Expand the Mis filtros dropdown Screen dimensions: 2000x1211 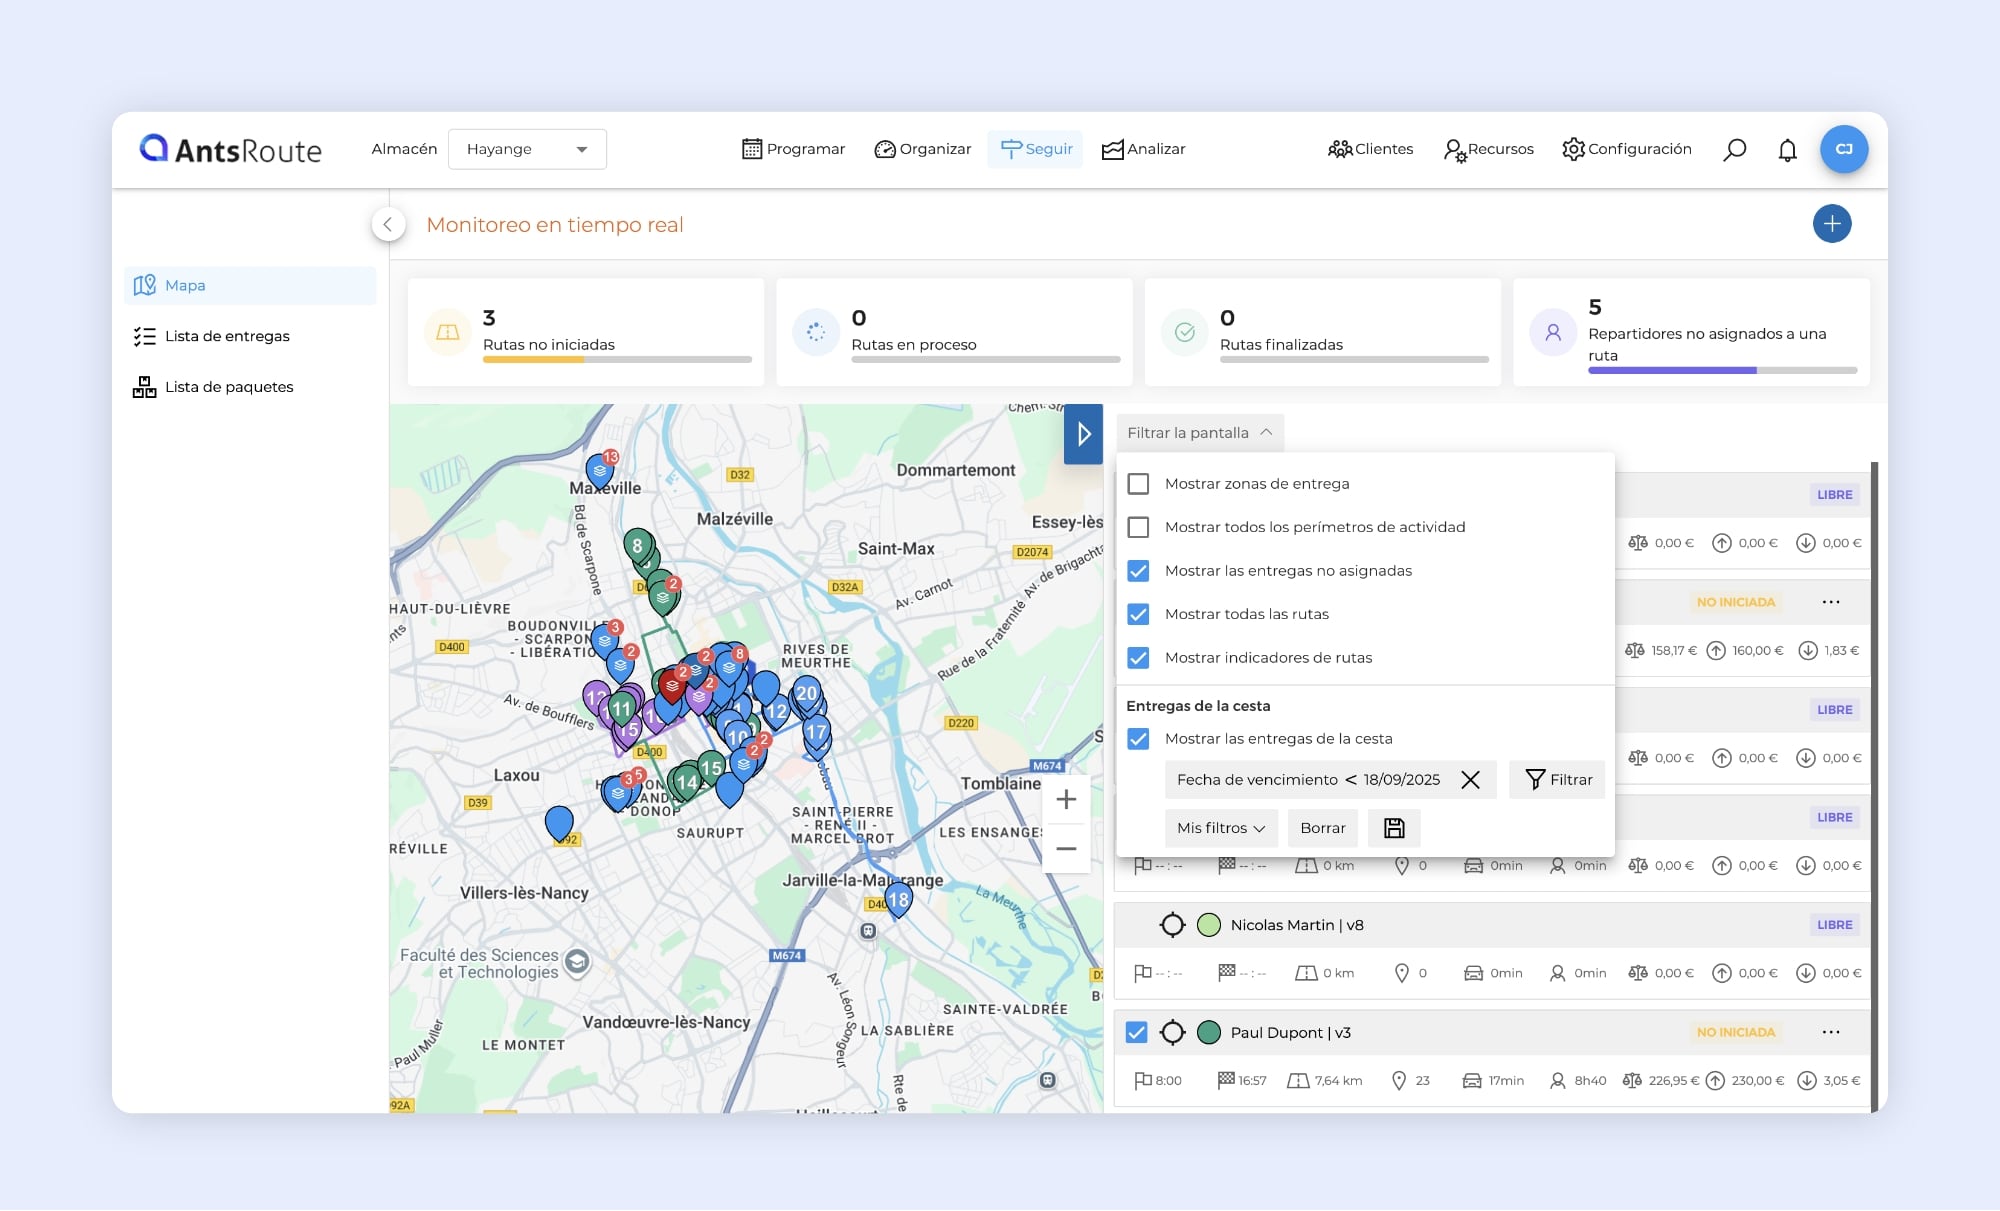pyautogui.click(x=1220, y=828)
